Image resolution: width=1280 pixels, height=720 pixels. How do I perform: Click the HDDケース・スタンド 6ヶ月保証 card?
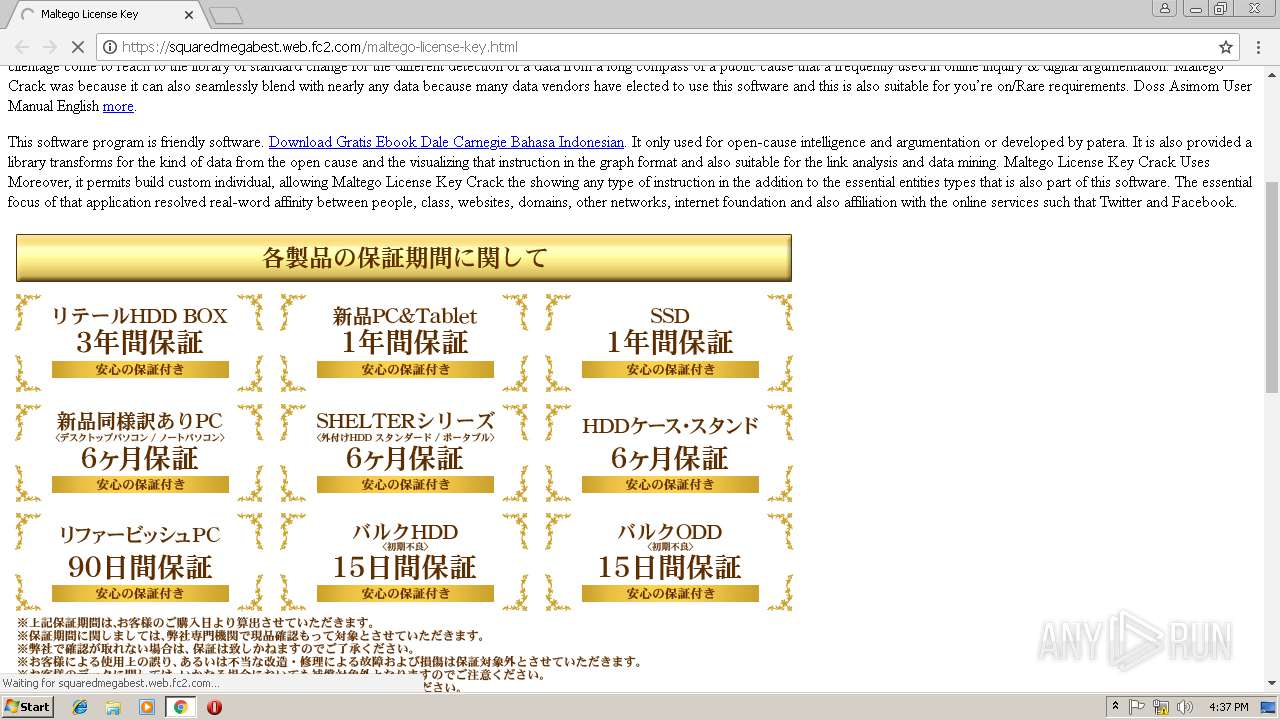pyautogui.click(x=670, y=452)
